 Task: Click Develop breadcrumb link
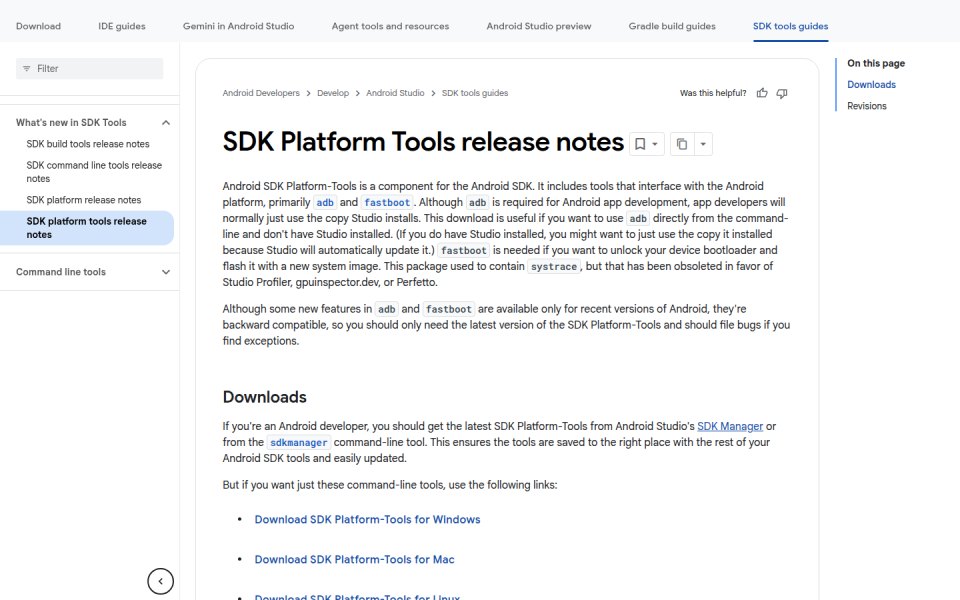click(332, 93)
